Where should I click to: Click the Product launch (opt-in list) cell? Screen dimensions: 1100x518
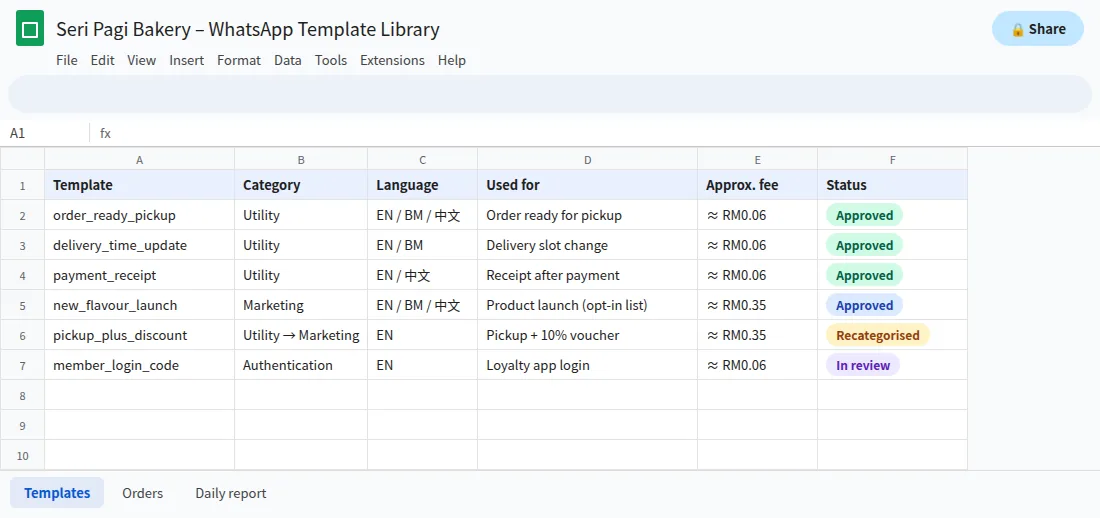587,305
